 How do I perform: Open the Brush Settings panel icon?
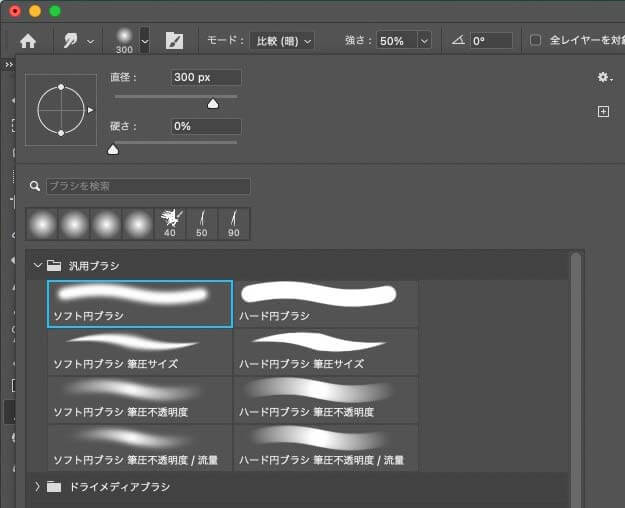[x=174, y=41]
